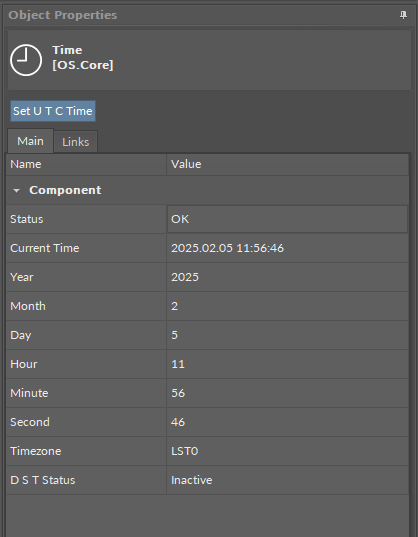Viewport: 418px width, 537px height.
Task: Click the Time component clock icon
Action: 26,60
